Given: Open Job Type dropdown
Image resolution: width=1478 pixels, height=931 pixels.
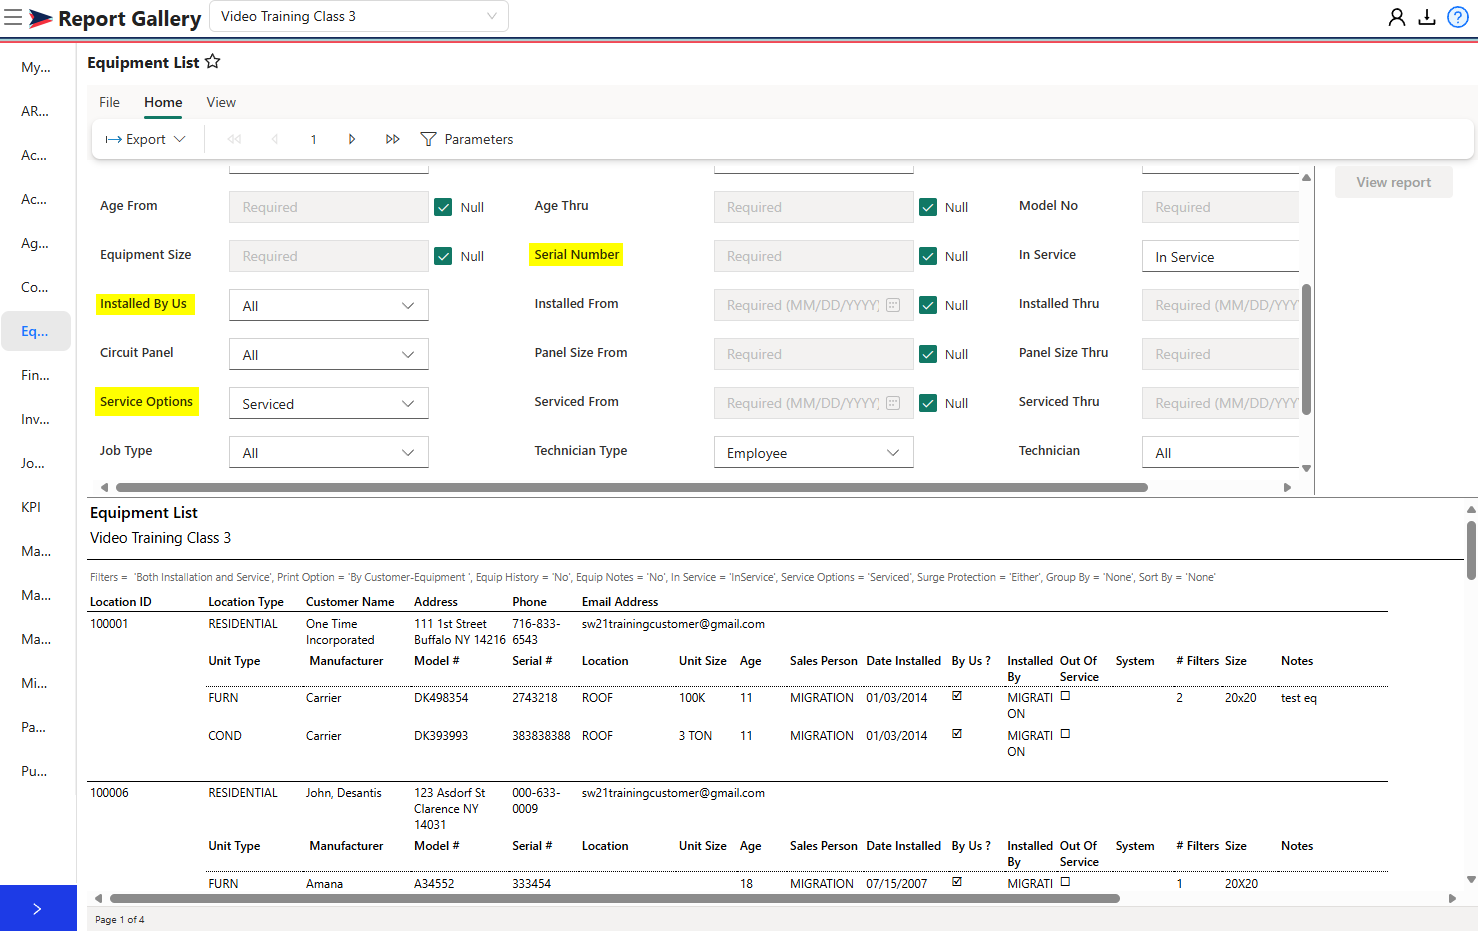Looking at the screenshot, I should pyautogui.click(x=328, y=452).
